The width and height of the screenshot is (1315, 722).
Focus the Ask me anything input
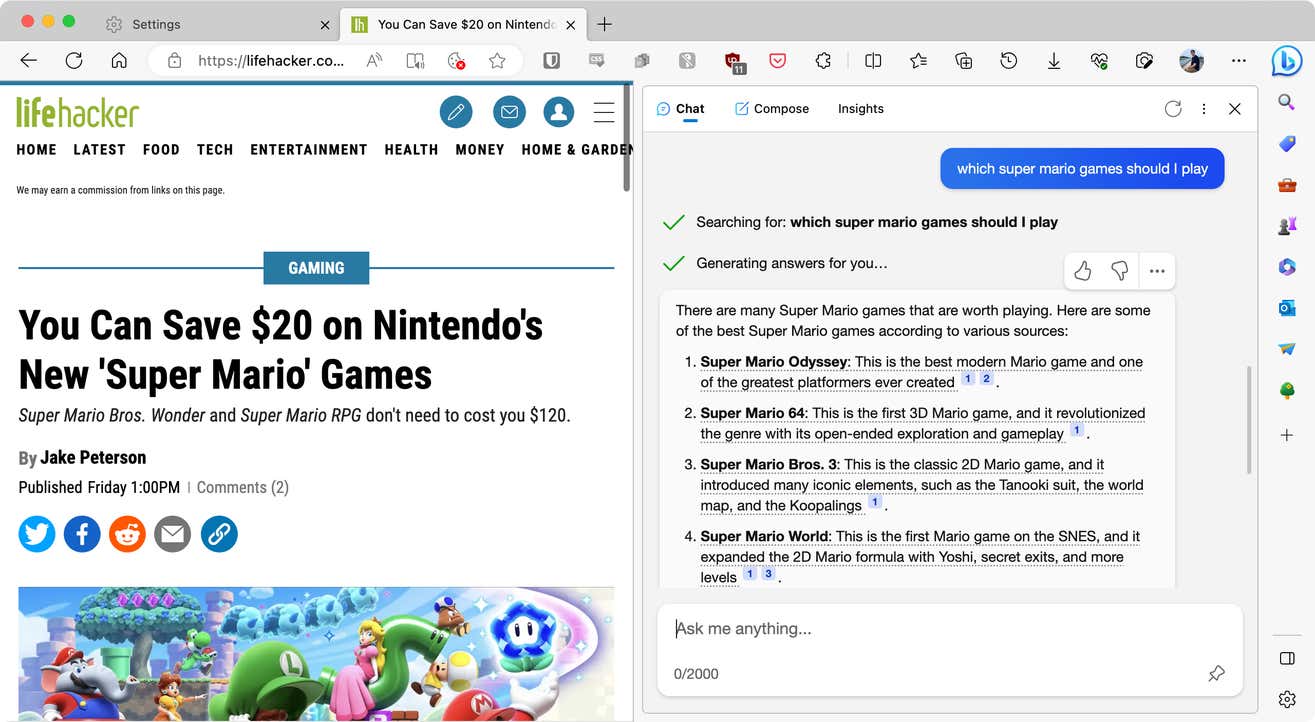[x=949, y=629]
